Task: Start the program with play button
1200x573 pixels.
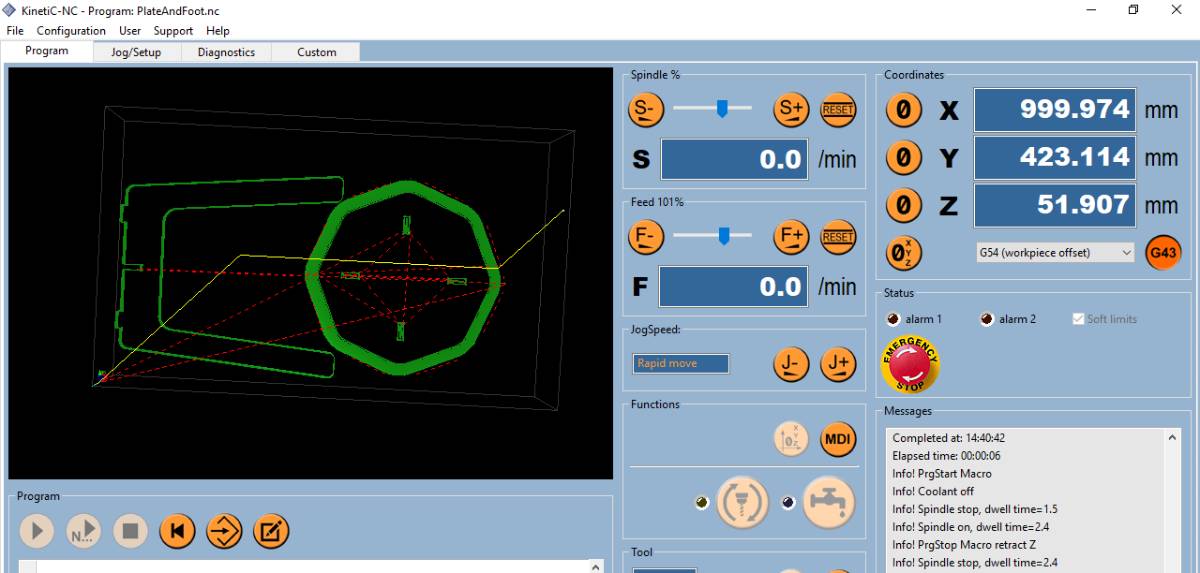Action: tap(36, 531)
